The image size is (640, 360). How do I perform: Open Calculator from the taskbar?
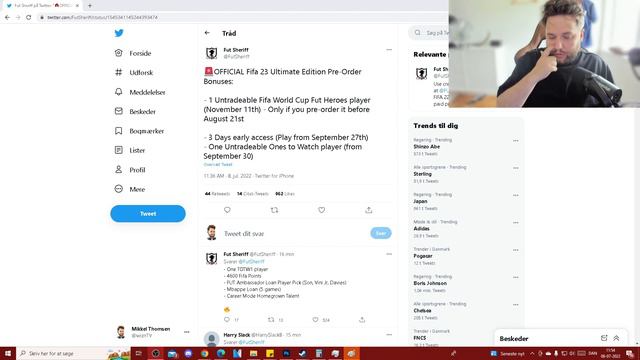pos(319,353)
